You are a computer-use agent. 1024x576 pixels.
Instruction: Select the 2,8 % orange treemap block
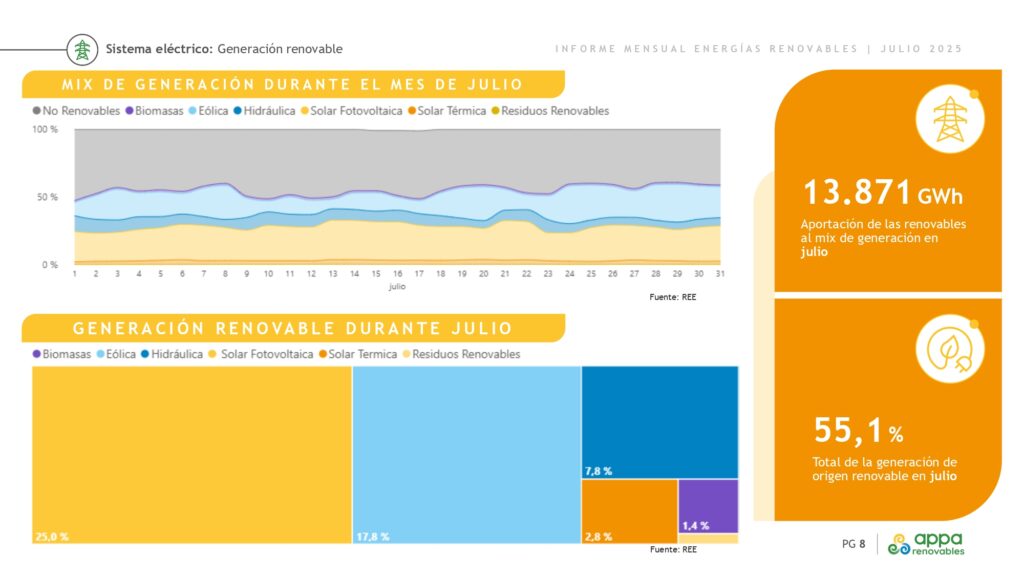coord(630,511)
